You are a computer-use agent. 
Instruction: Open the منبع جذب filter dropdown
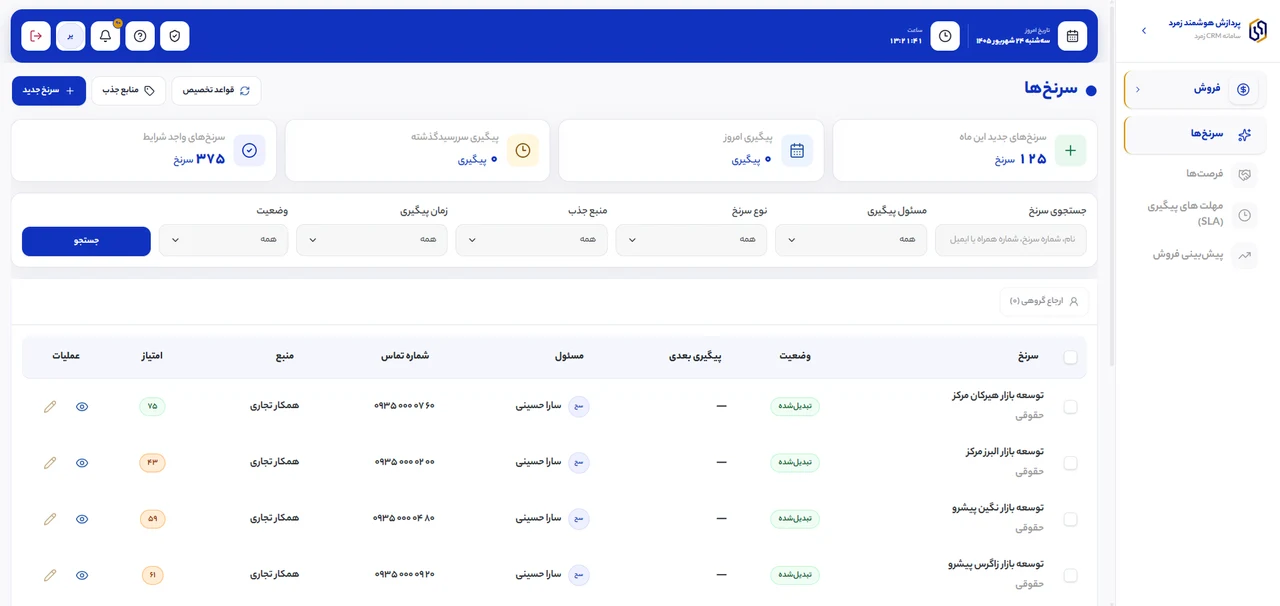pyautogui.click(x=531, y=240)
